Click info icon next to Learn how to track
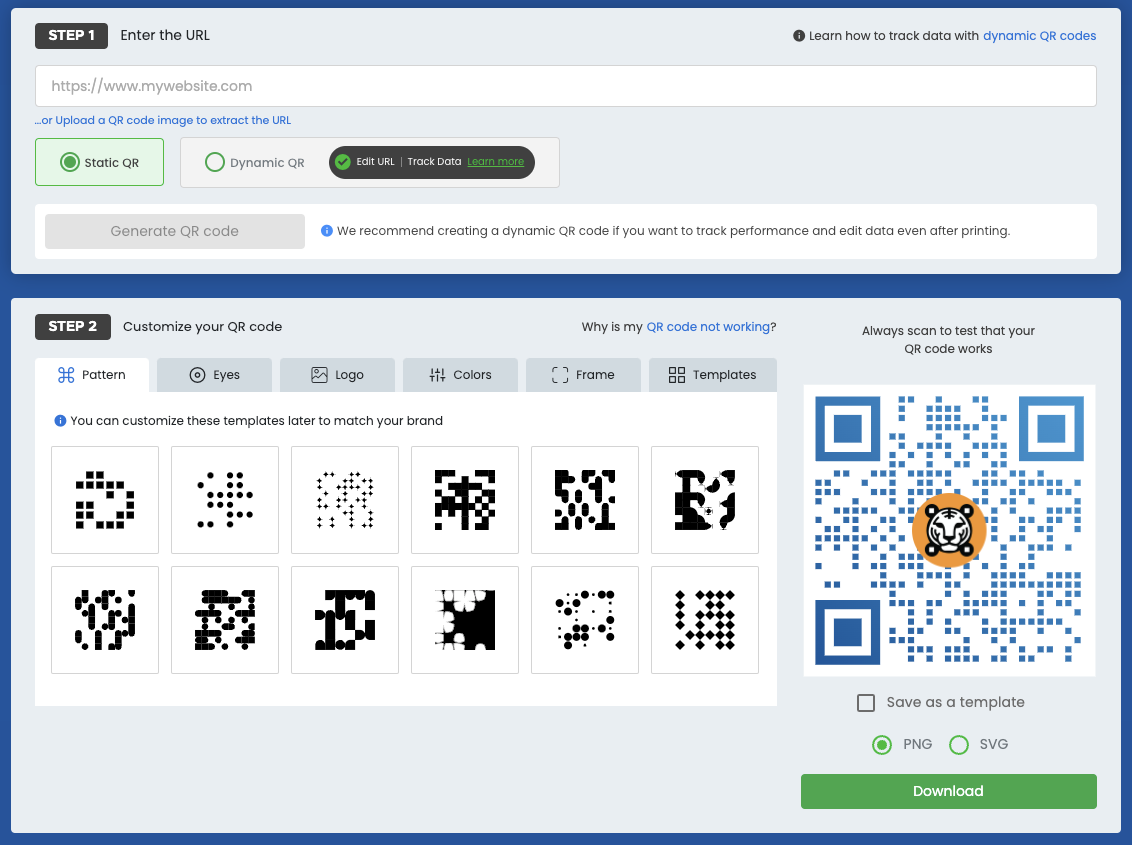Image resolution: width=1132 pixels, height=845 pixels. (798, 35)
